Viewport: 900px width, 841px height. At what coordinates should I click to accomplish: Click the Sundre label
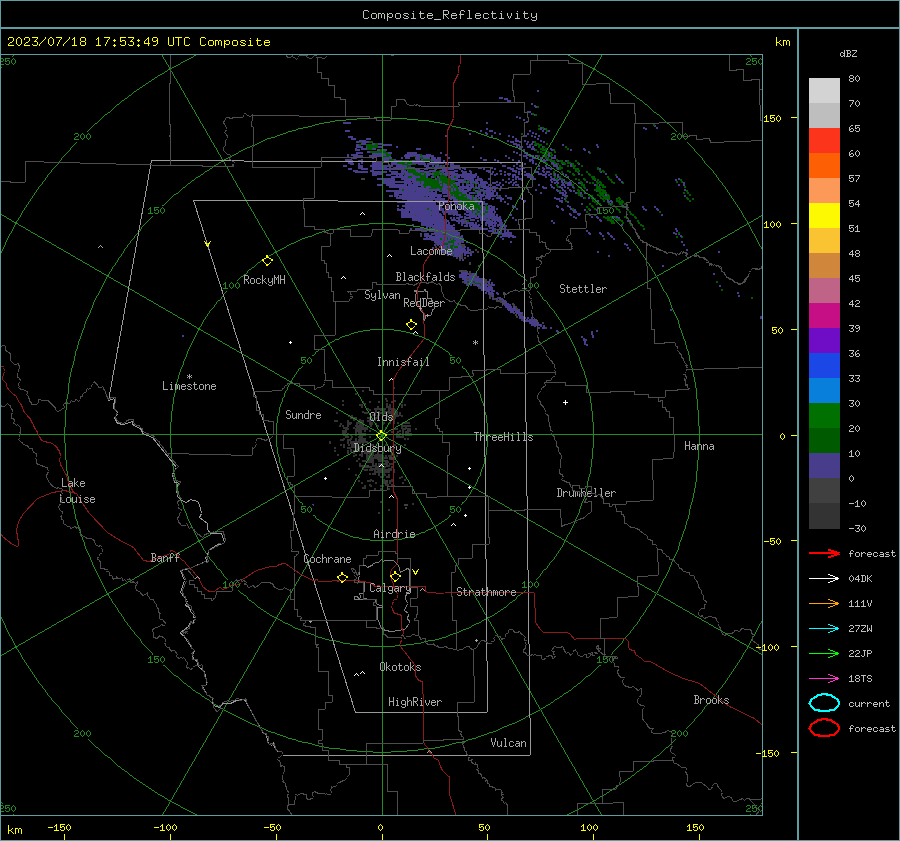[x=303, y=415]
